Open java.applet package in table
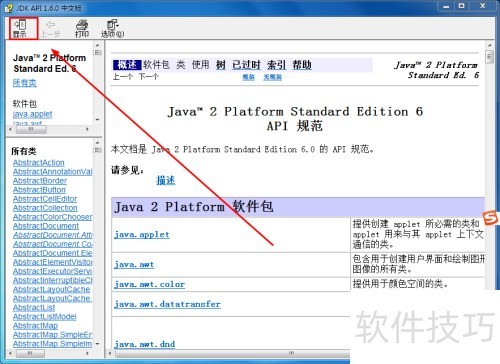 coord(142,235)
